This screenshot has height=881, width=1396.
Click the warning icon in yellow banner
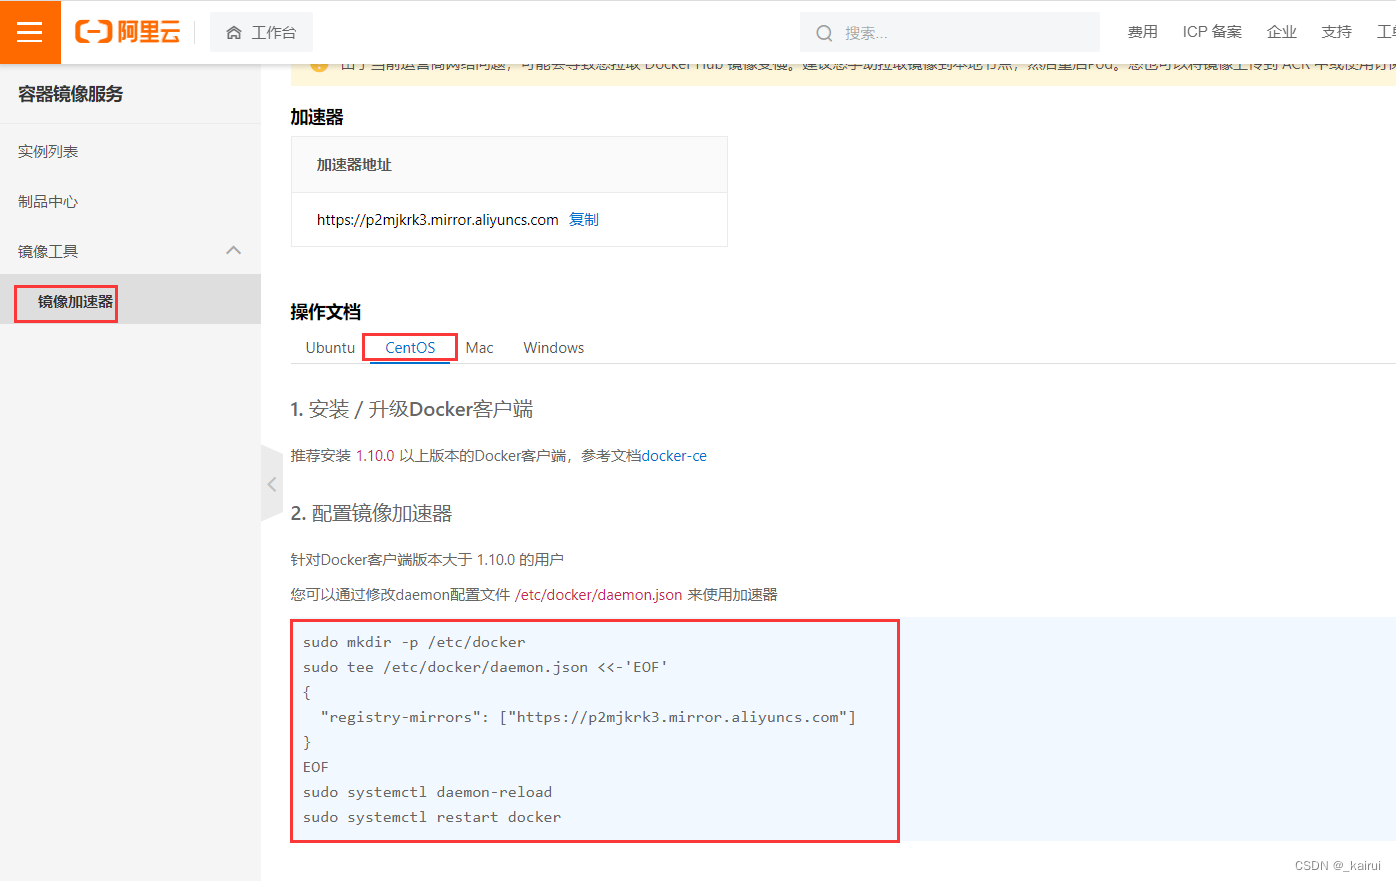point(319,66)
